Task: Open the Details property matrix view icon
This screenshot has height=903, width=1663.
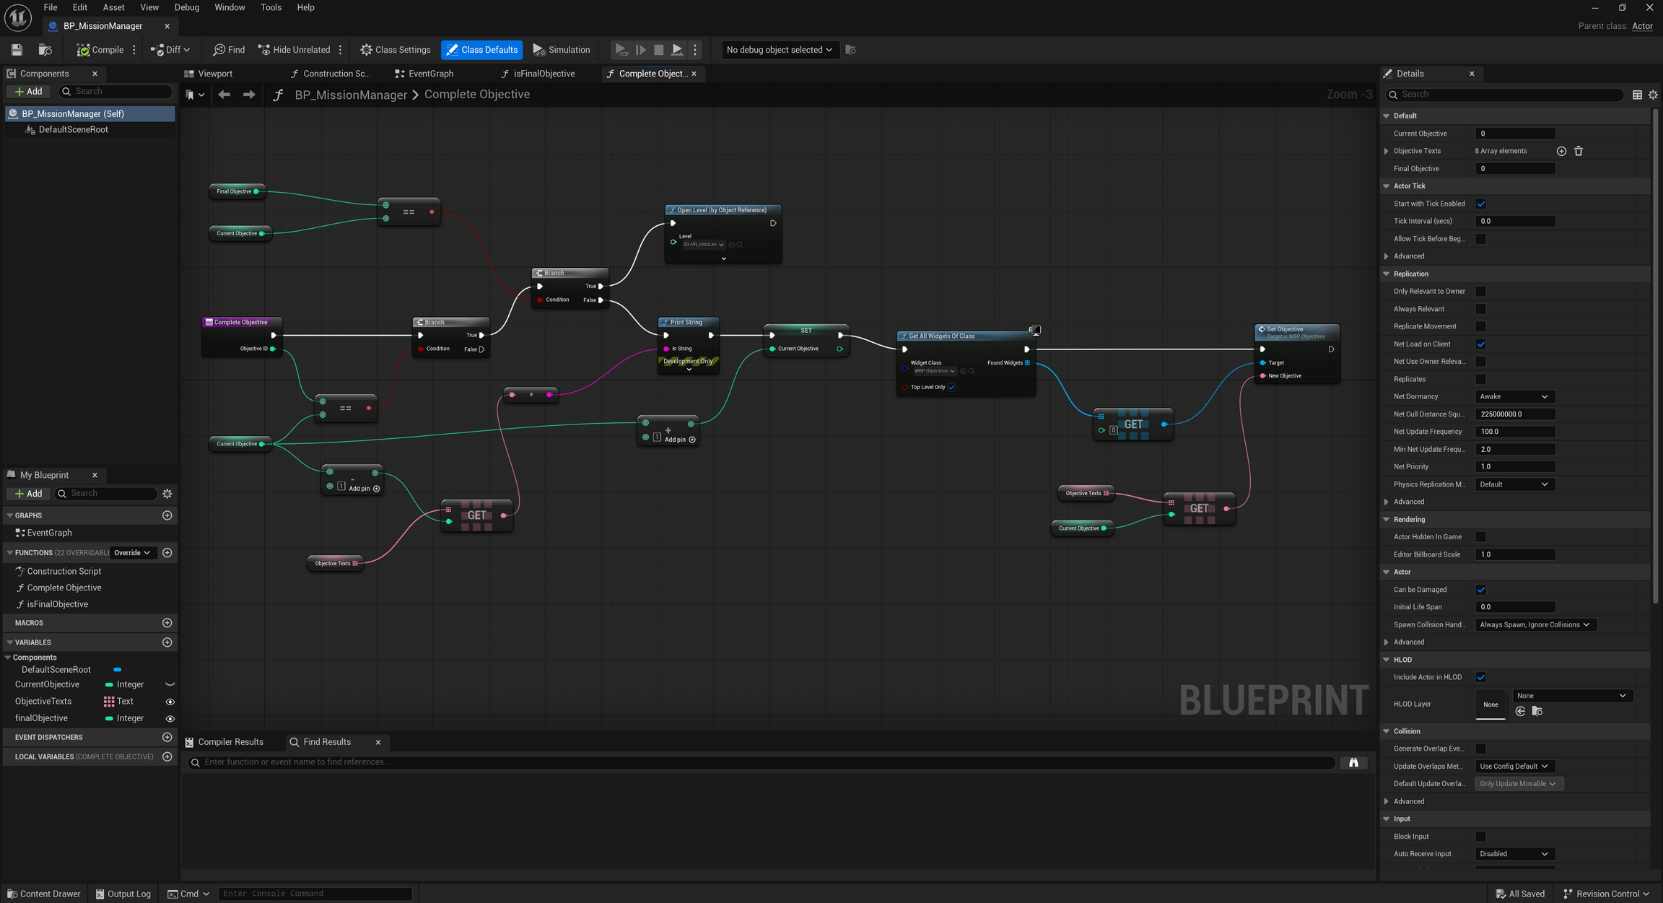Action: pyautogui.click(x=1637, y=95)
